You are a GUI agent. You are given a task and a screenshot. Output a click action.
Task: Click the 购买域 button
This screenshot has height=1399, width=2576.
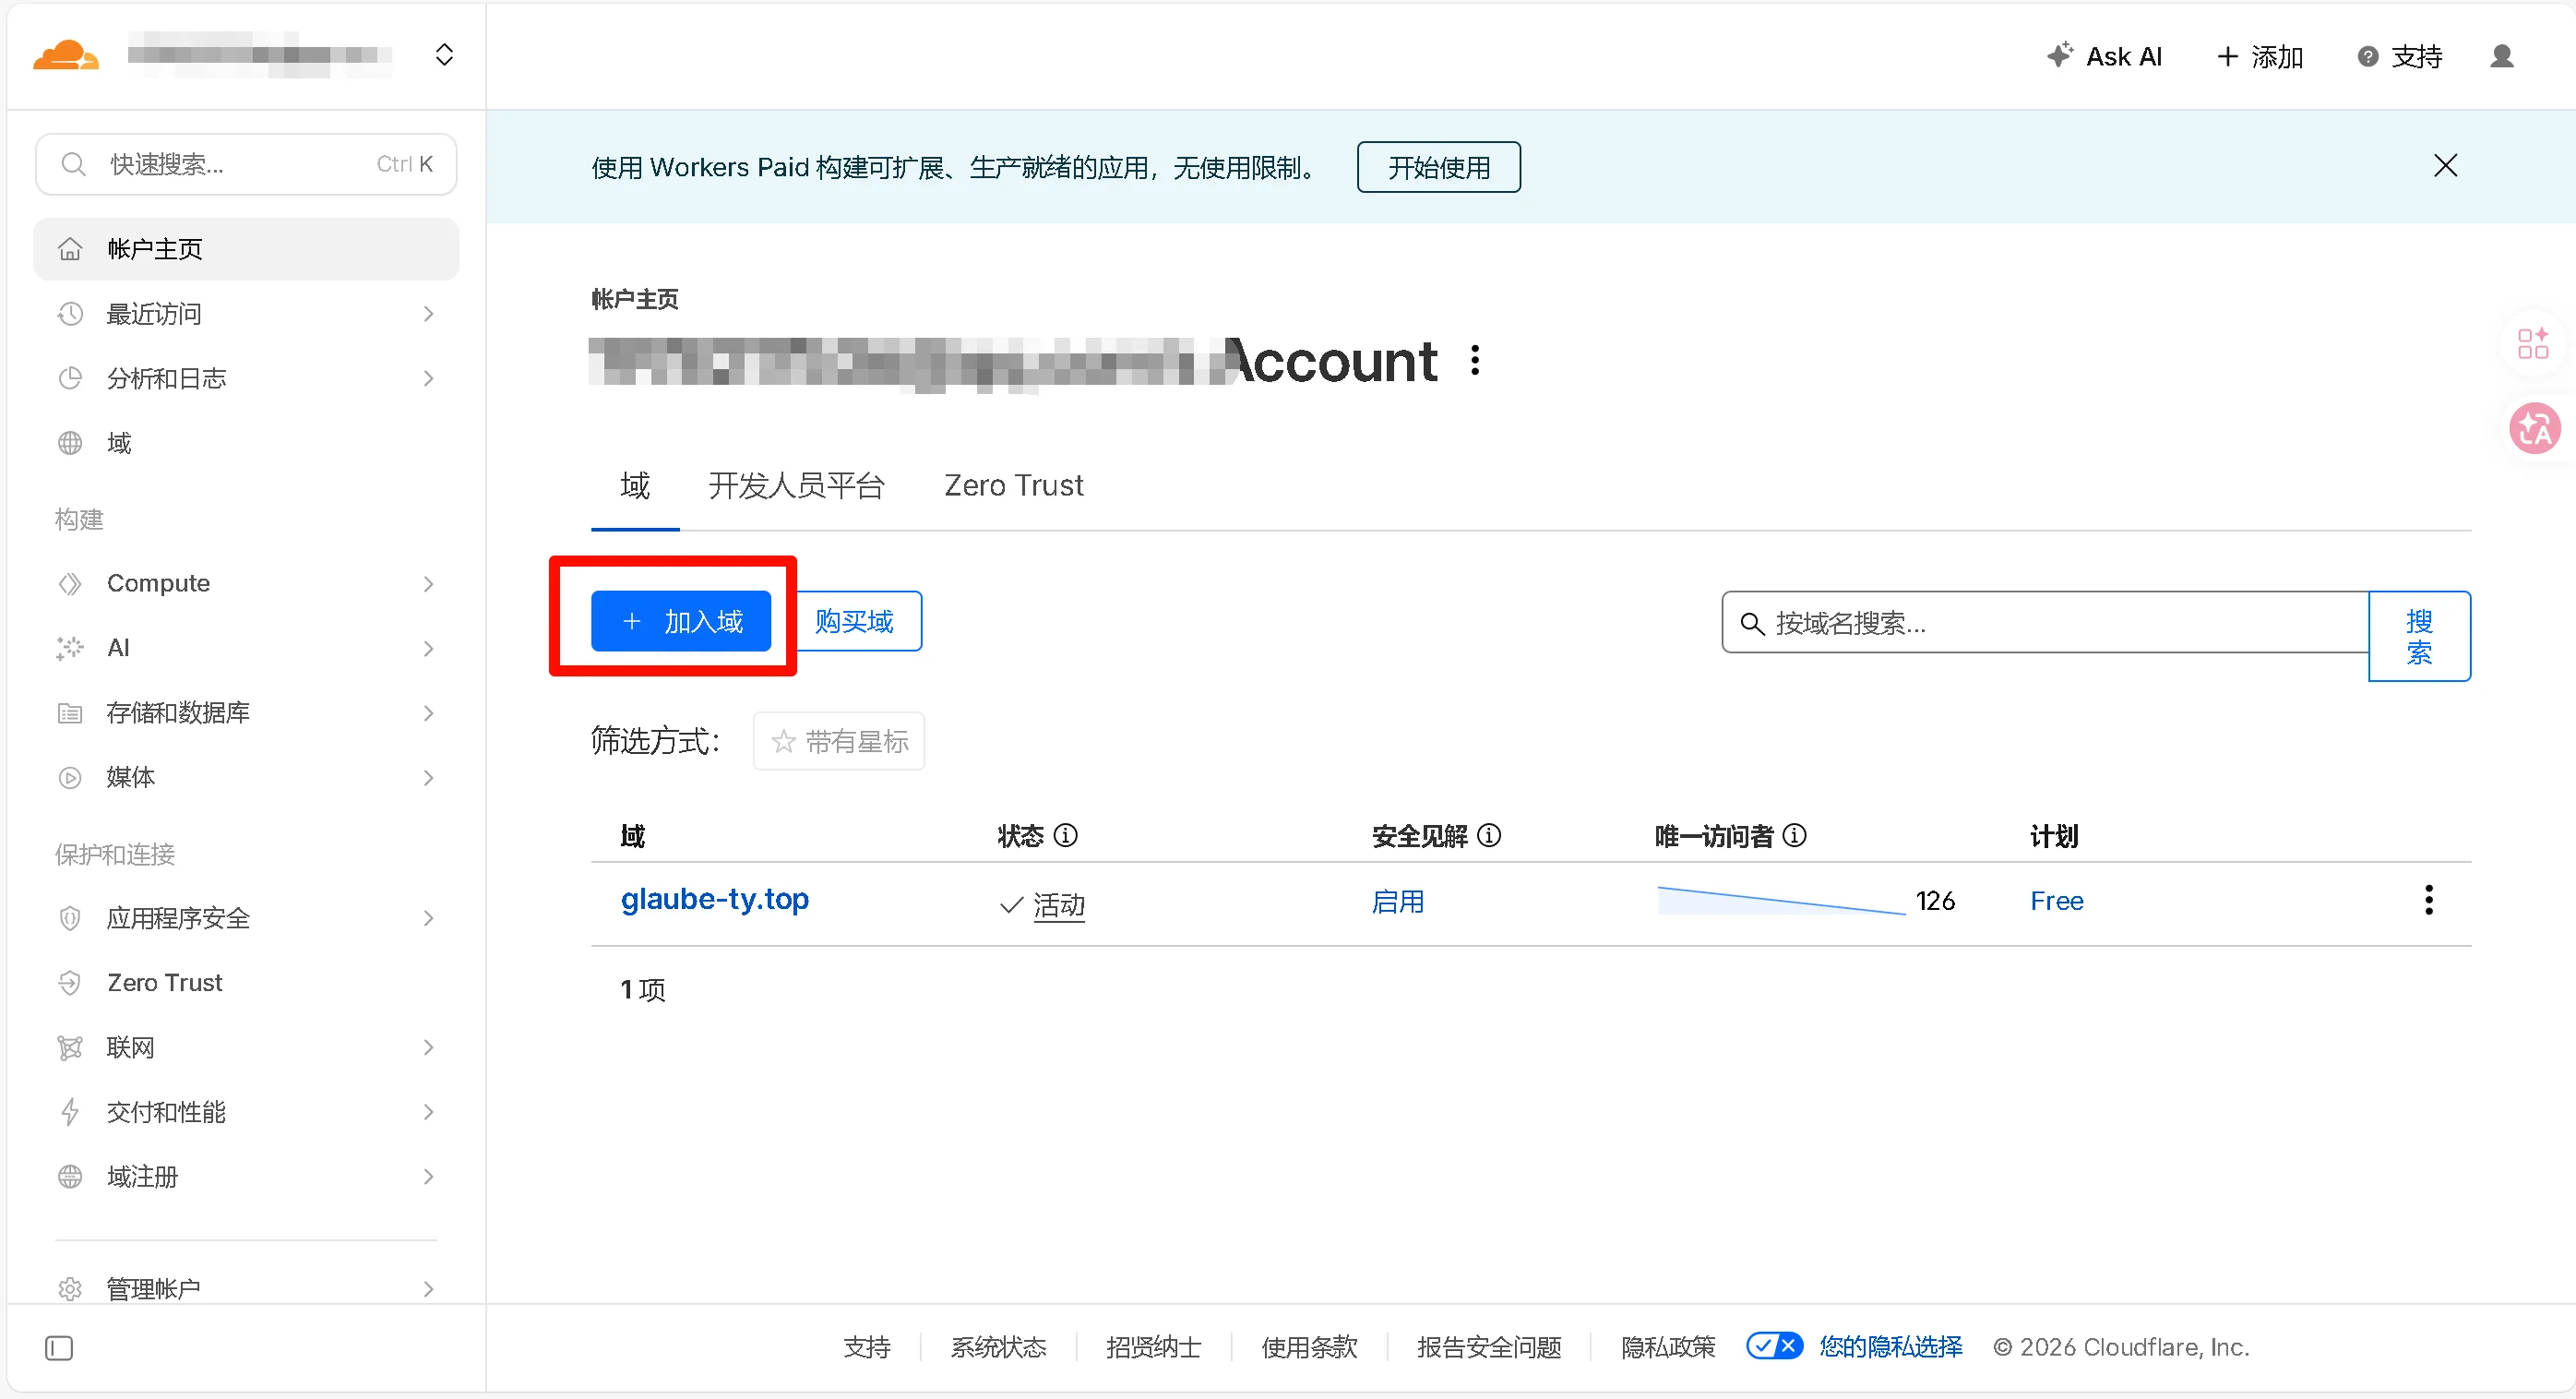tap(855, 621)
